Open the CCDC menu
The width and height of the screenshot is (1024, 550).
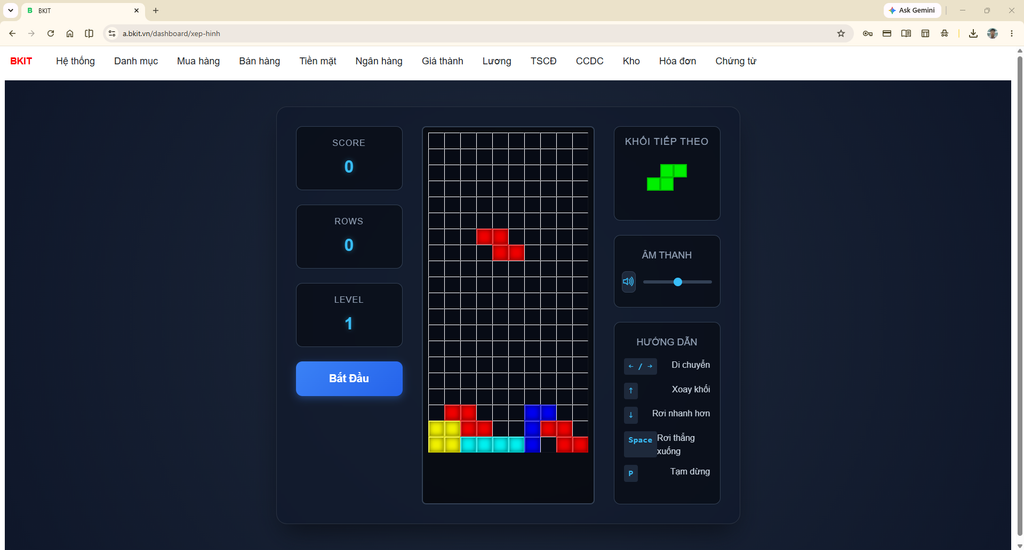tap(589, 61)
